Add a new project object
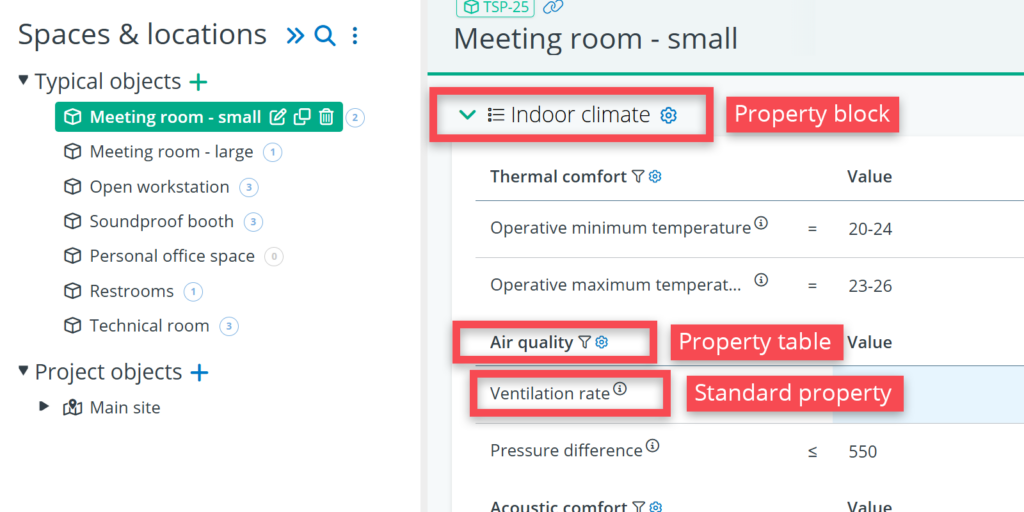 (199, 372)
